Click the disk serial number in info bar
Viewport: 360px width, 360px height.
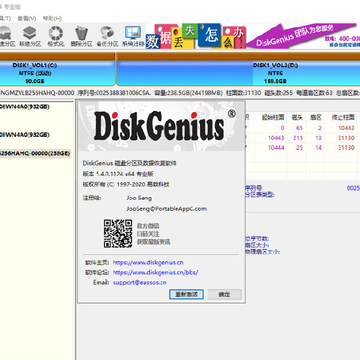coord(114,93)
